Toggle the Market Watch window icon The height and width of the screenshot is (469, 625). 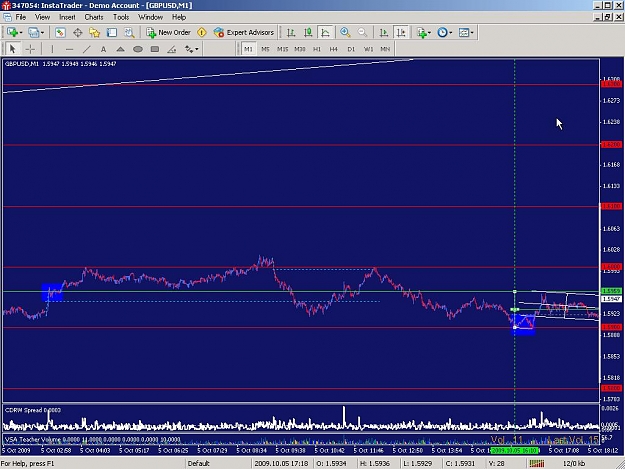tap(60, 33)
